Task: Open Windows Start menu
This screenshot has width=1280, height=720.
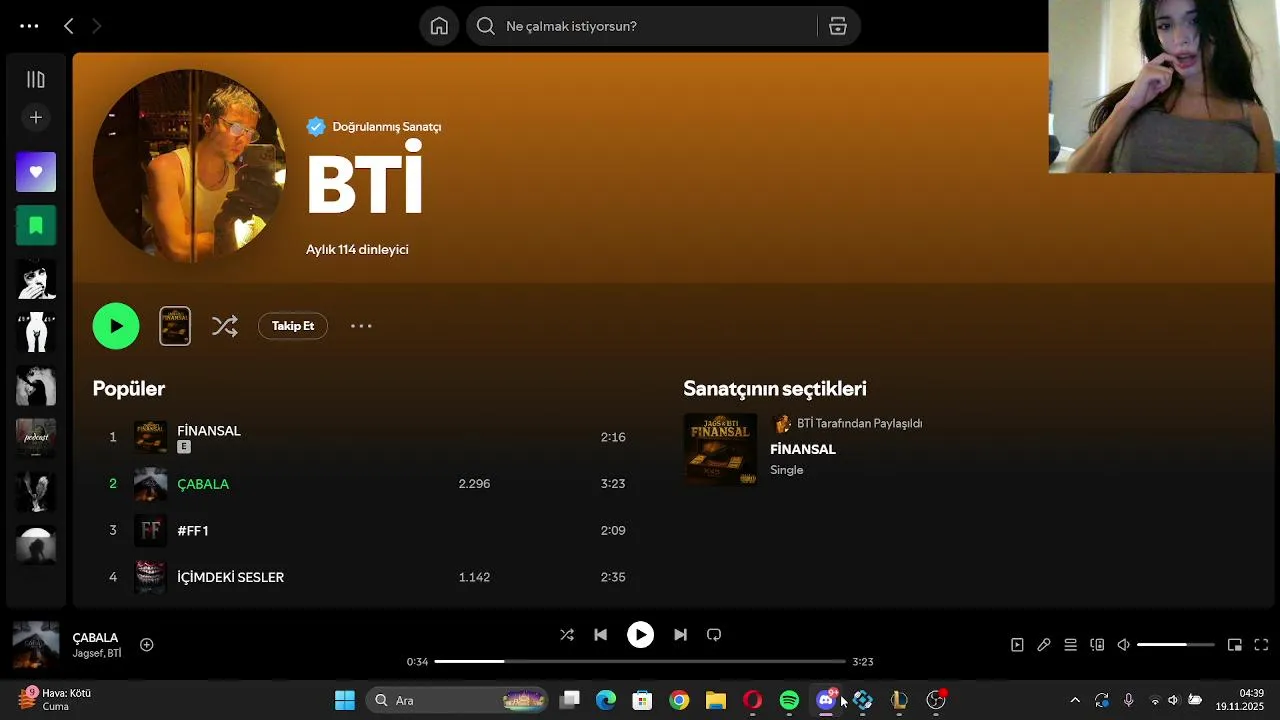Action: (x=345, y=700)
